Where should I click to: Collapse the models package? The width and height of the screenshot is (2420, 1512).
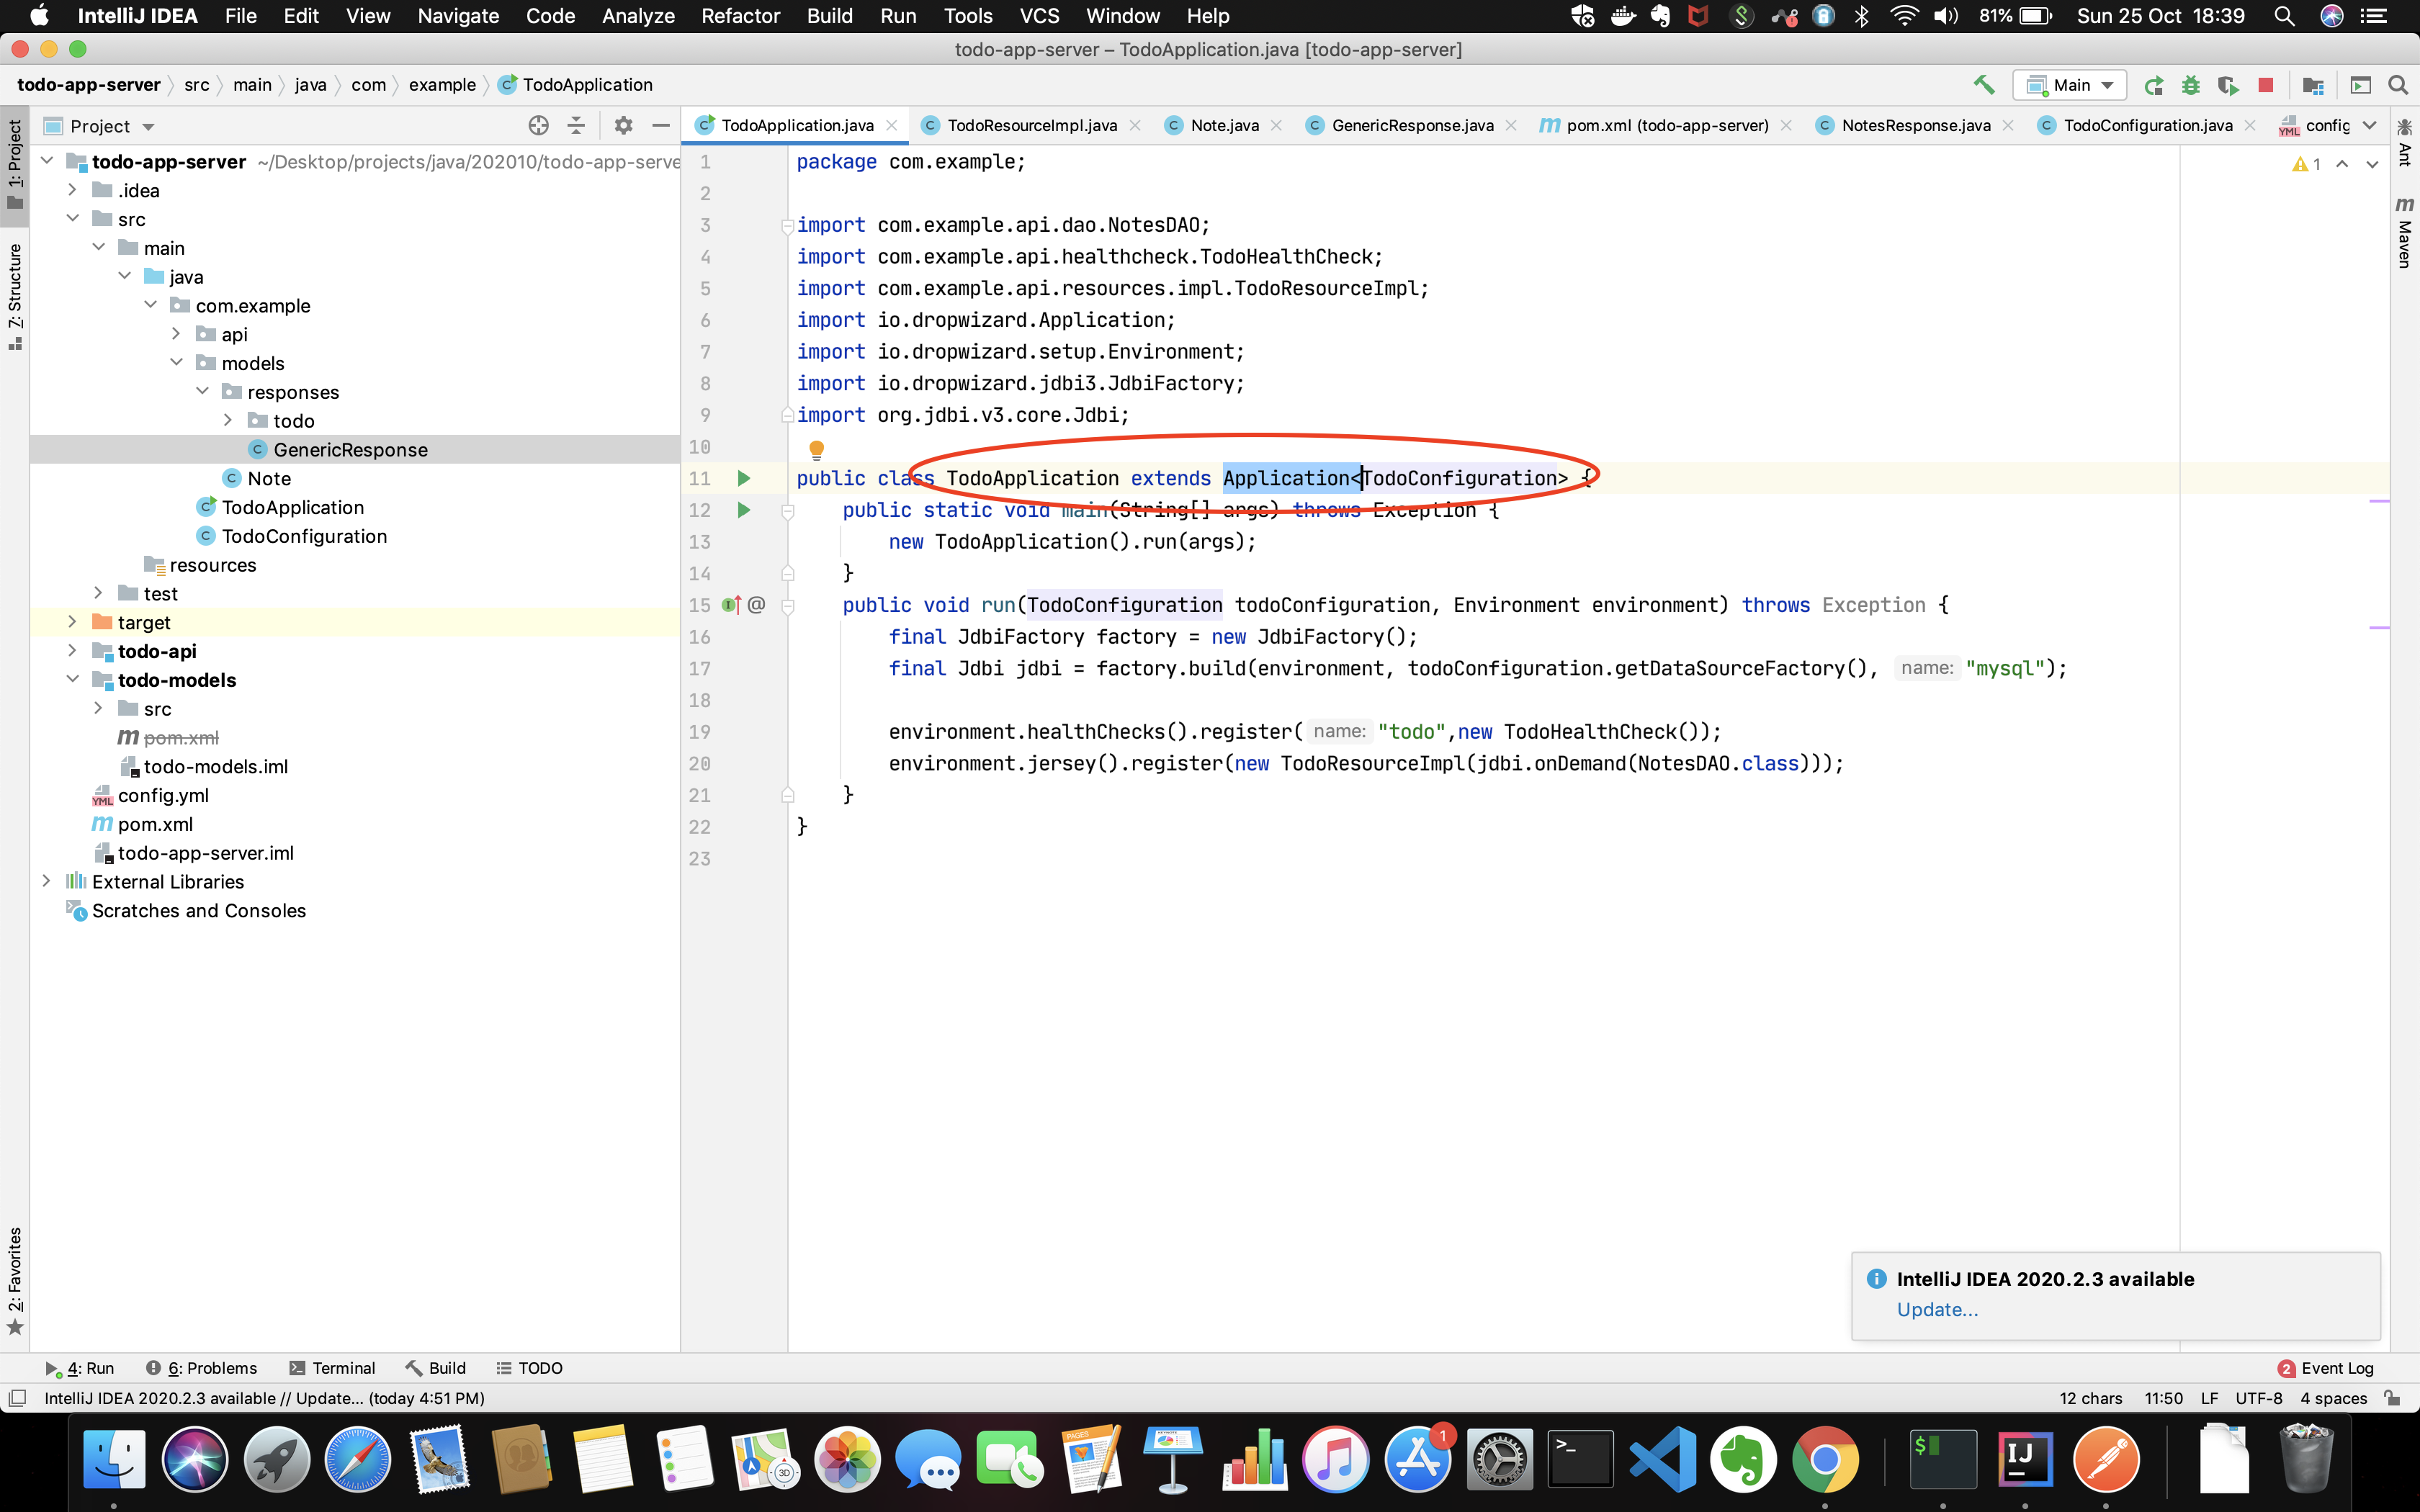[176, 362]
